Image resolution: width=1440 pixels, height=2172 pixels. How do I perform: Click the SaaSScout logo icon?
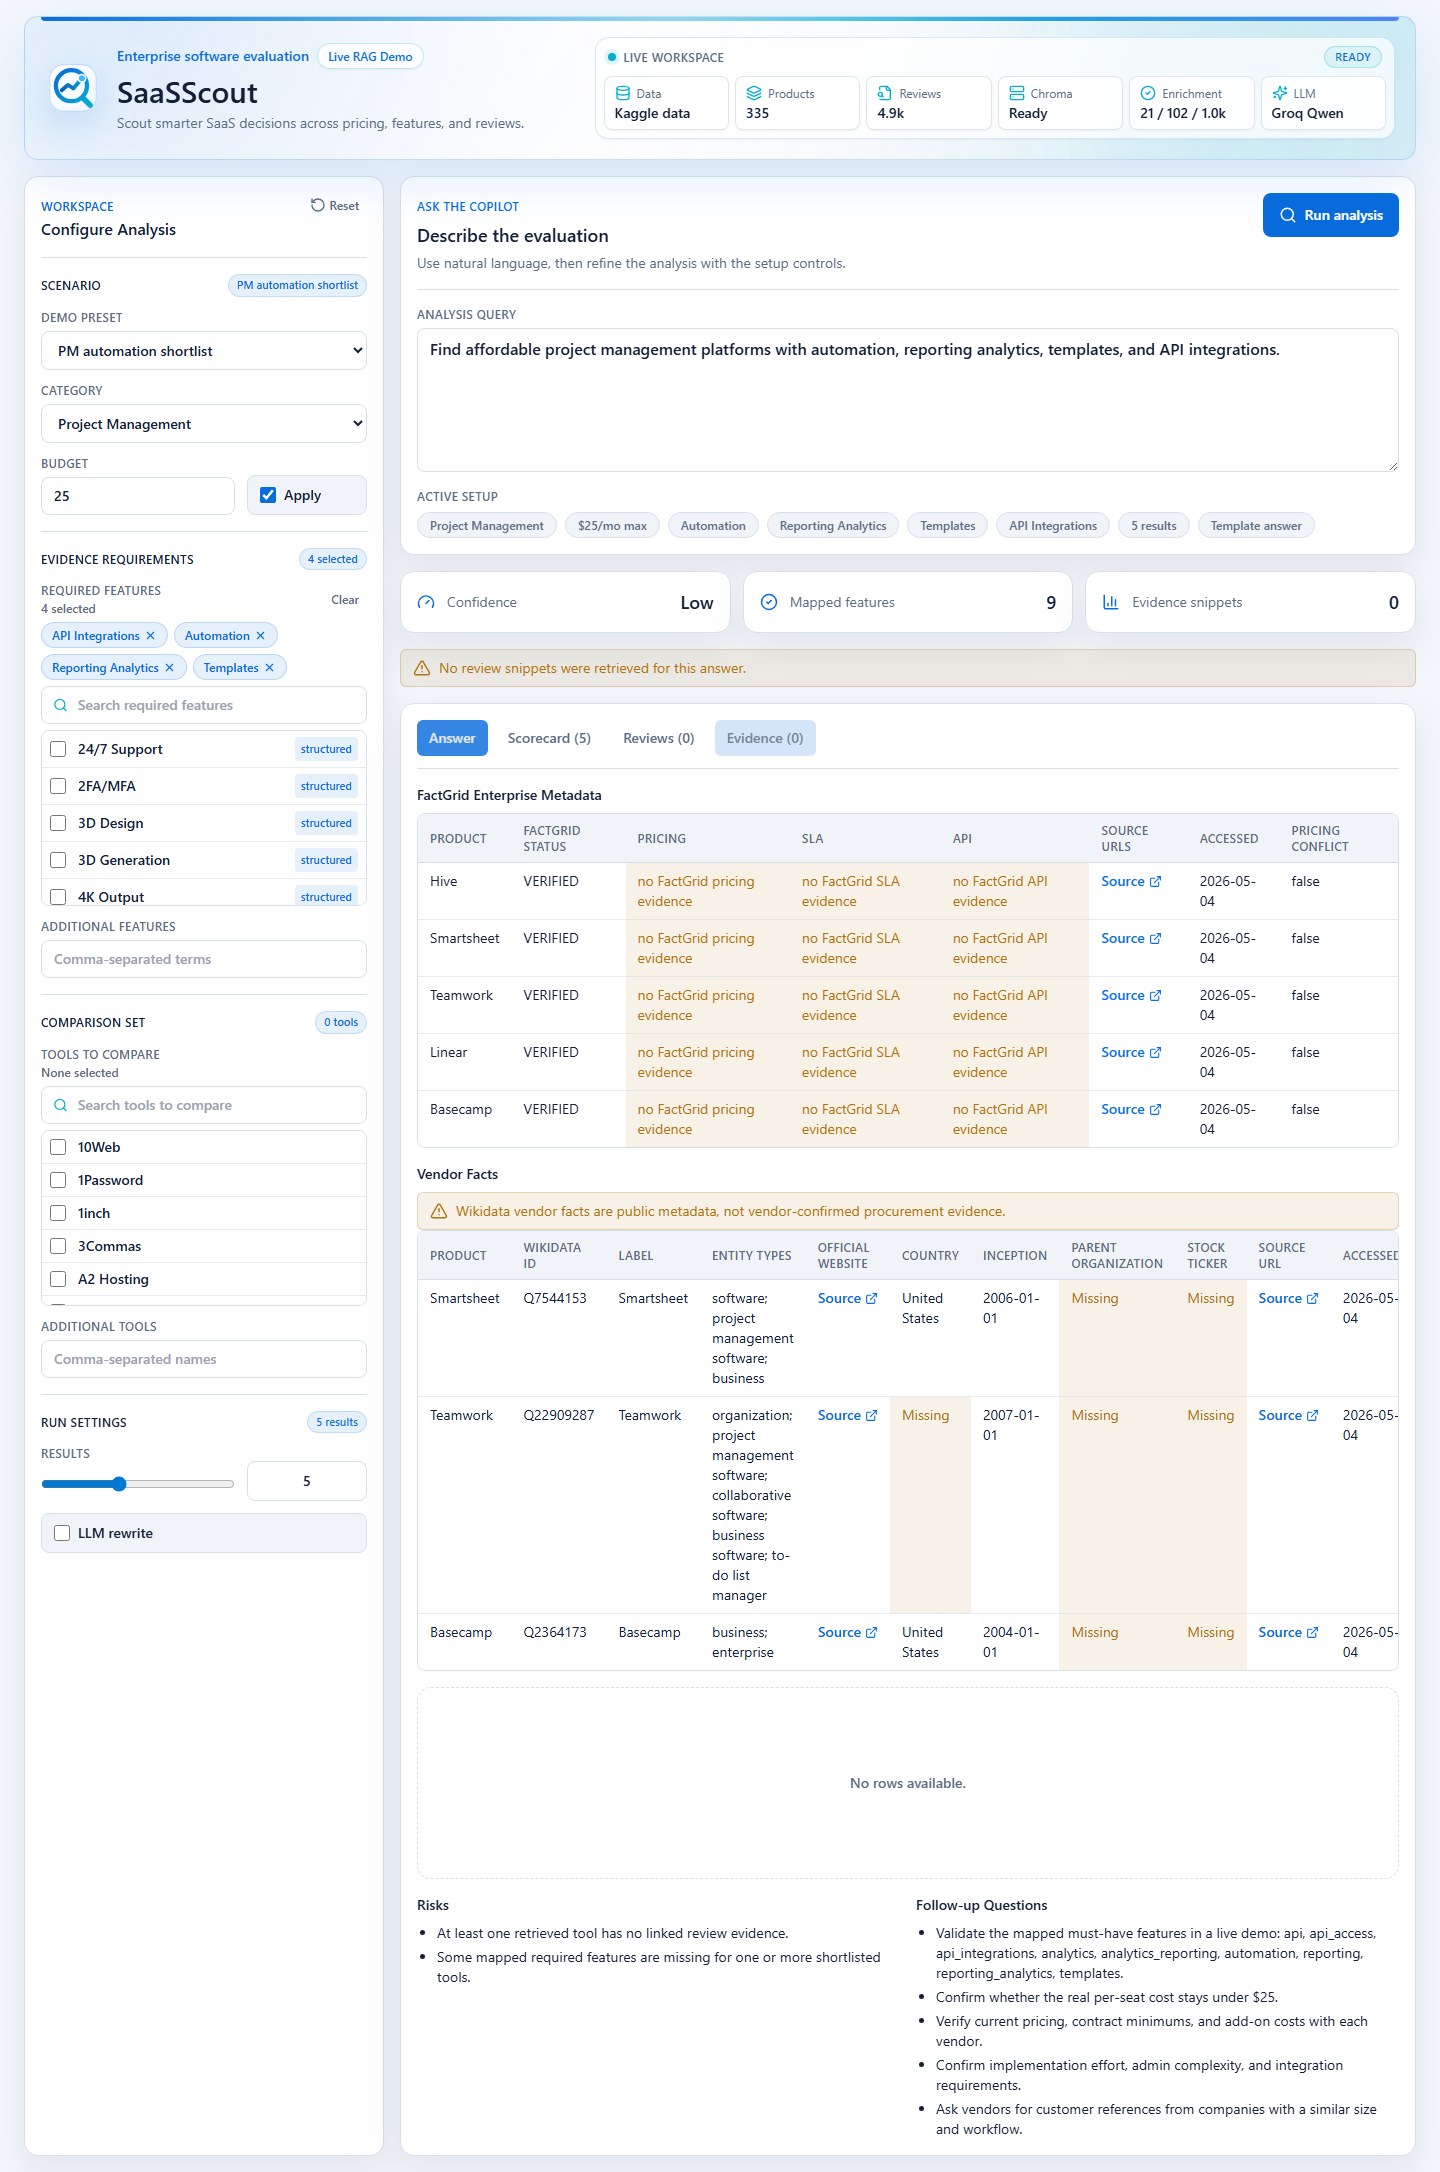pos(73,88)
